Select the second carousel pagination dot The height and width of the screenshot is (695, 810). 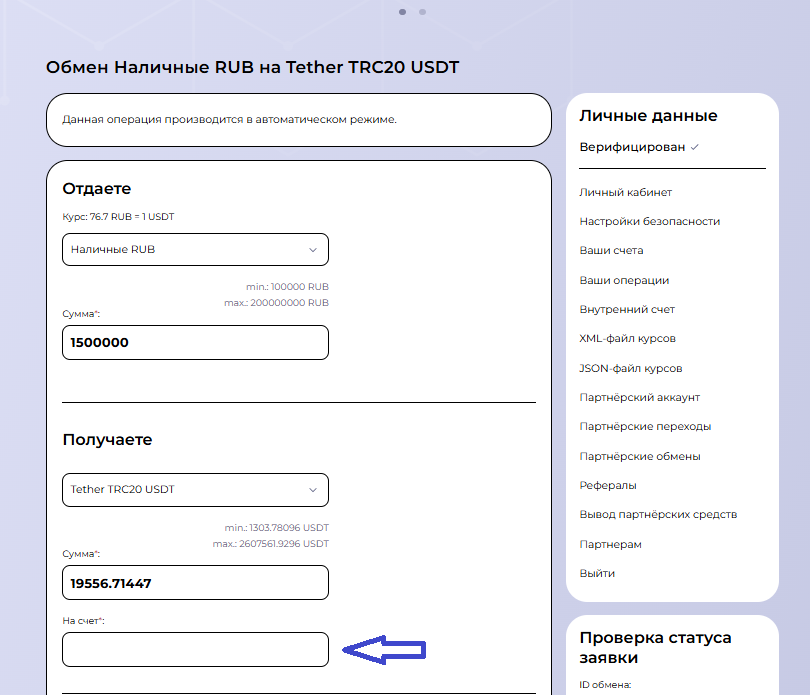pyautogui.click(x=422, y=12)
